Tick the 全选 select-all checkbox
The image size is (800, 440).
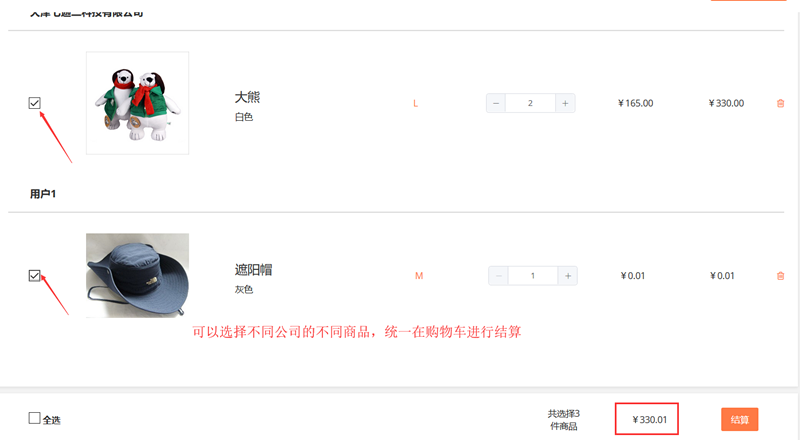pyautogui.click(x=34, y=418)
